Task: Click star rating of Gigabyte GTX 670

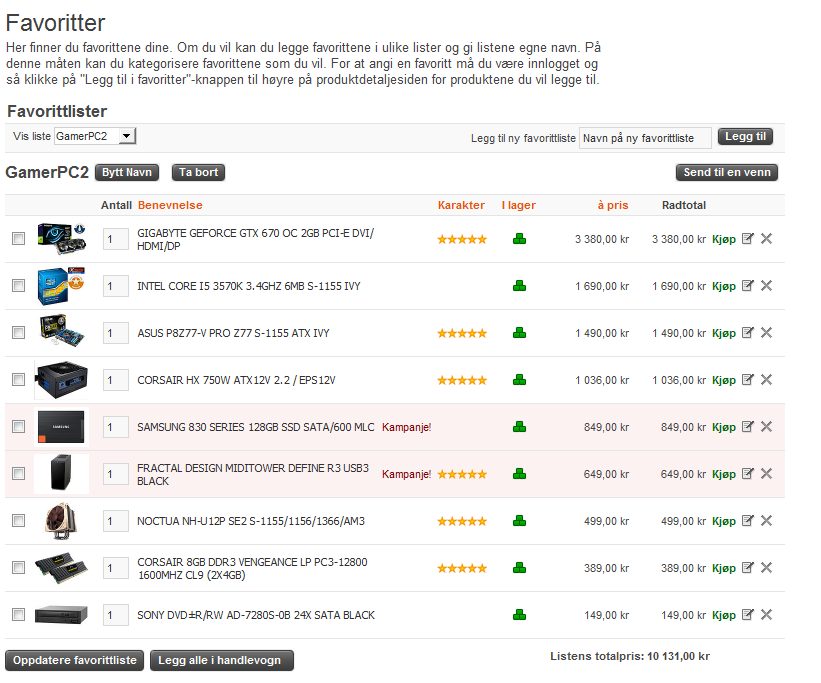Action: coord(462,239)
